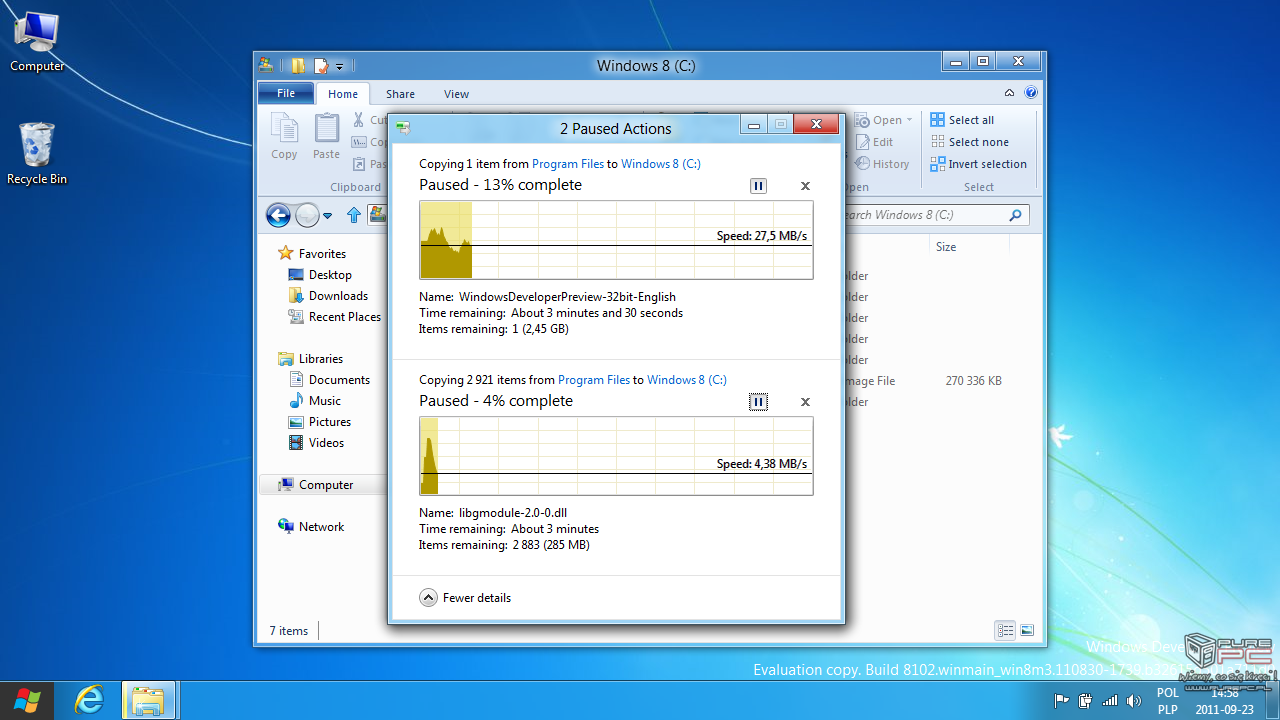This screenshot has height=720, width=1280.
Task: Click the Copy path icon in Clipboard group
Action: tap(360, 142)
